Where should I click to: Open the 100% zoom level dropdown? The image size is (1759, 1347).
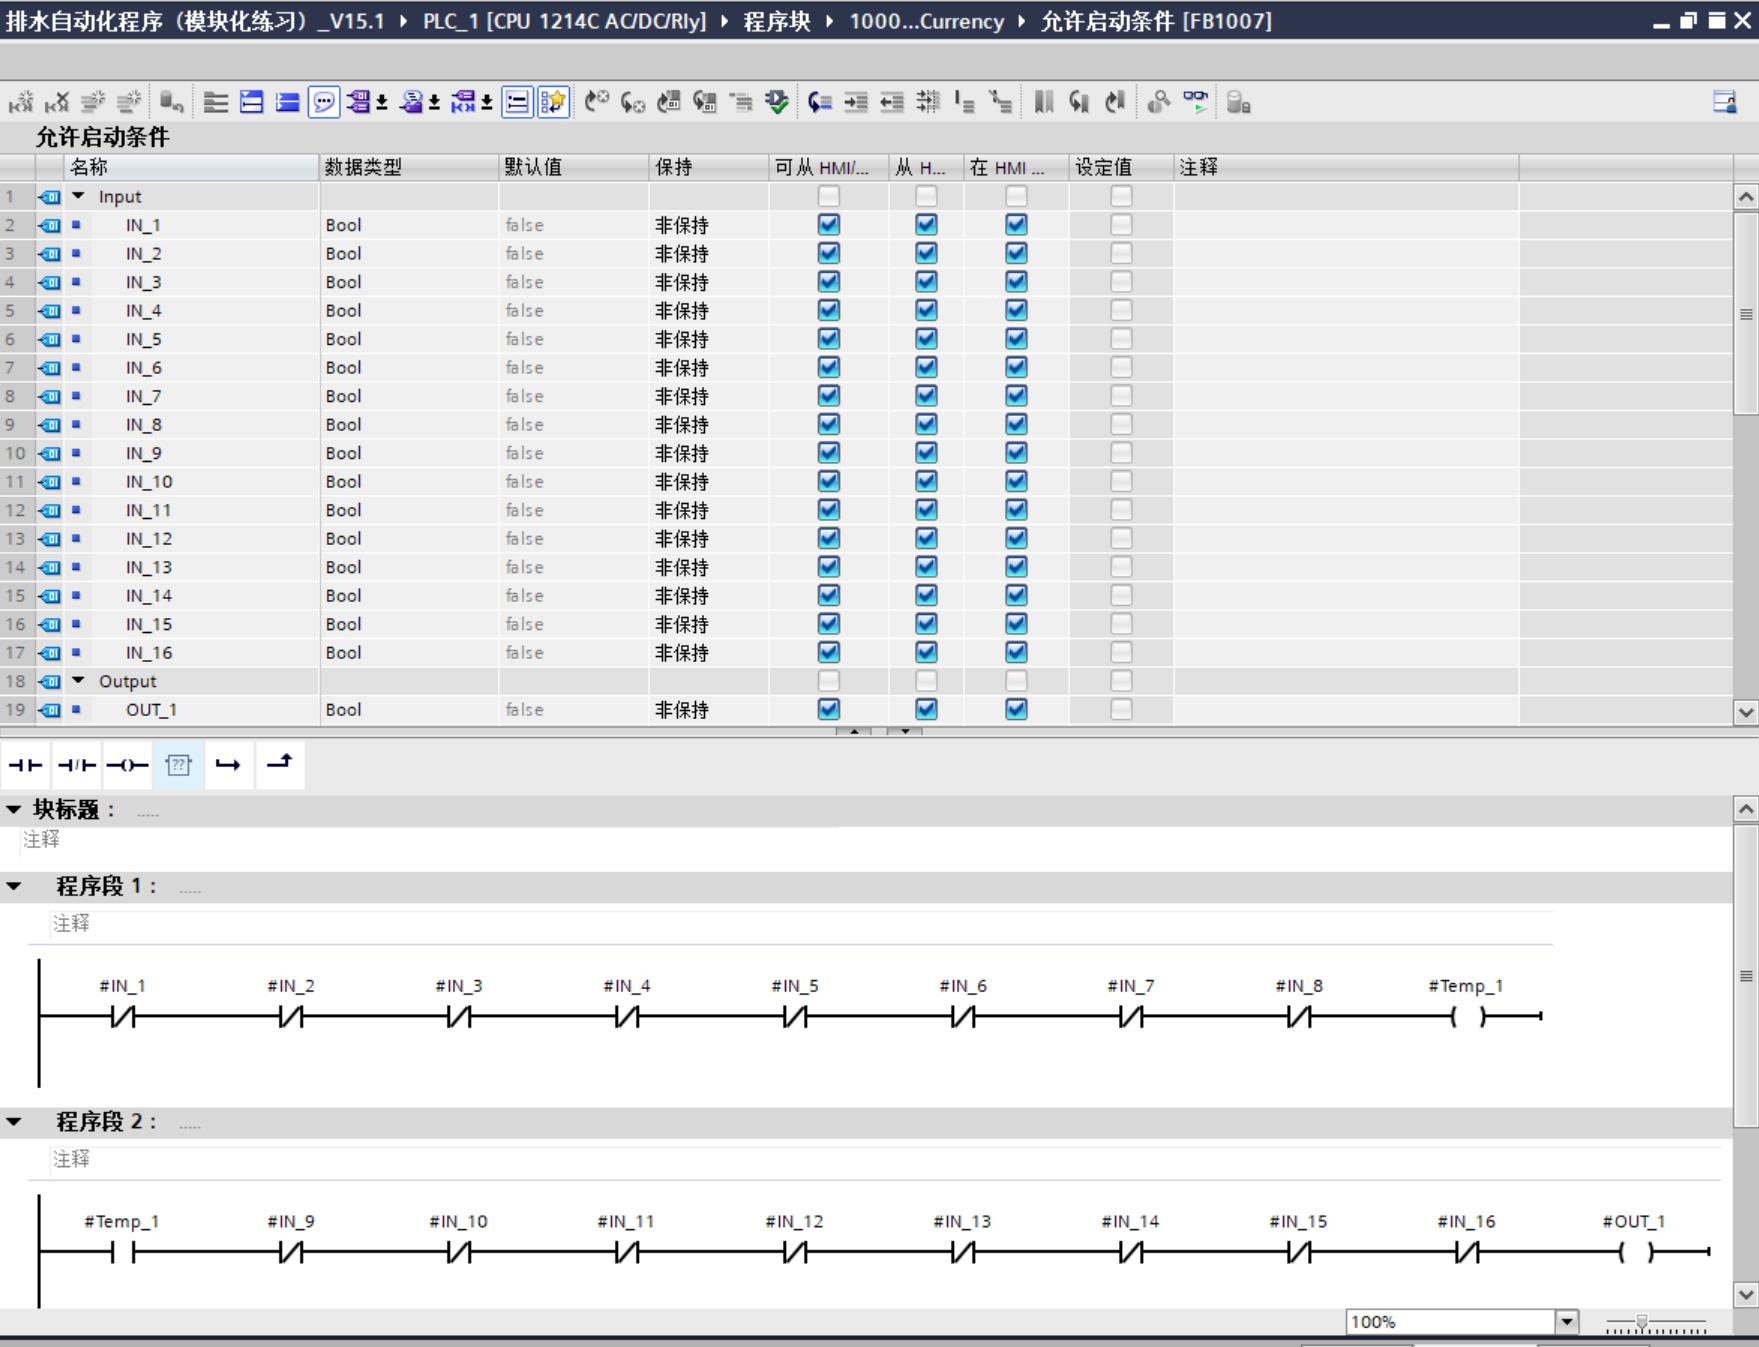coord(1566,1322)
